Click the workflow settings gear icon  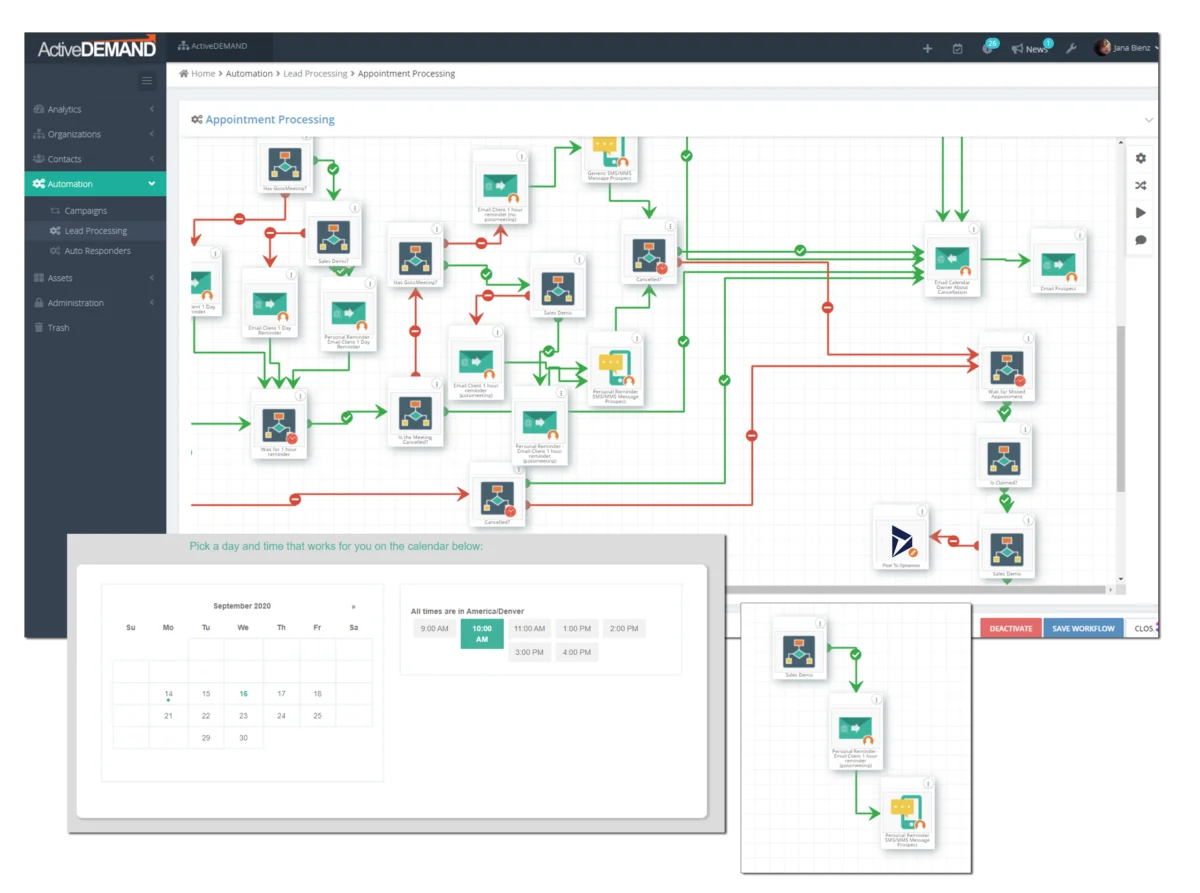1141,158
